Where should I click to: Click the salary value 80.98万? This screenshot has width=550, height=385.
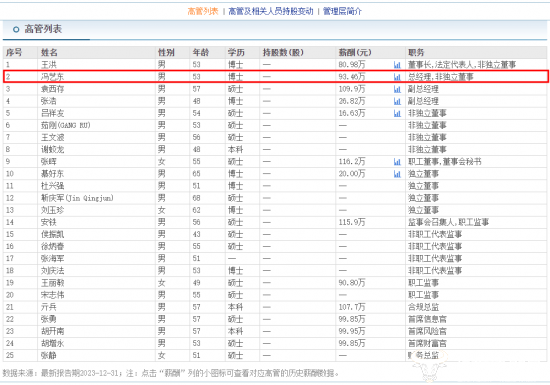click(x=352, y=65)
